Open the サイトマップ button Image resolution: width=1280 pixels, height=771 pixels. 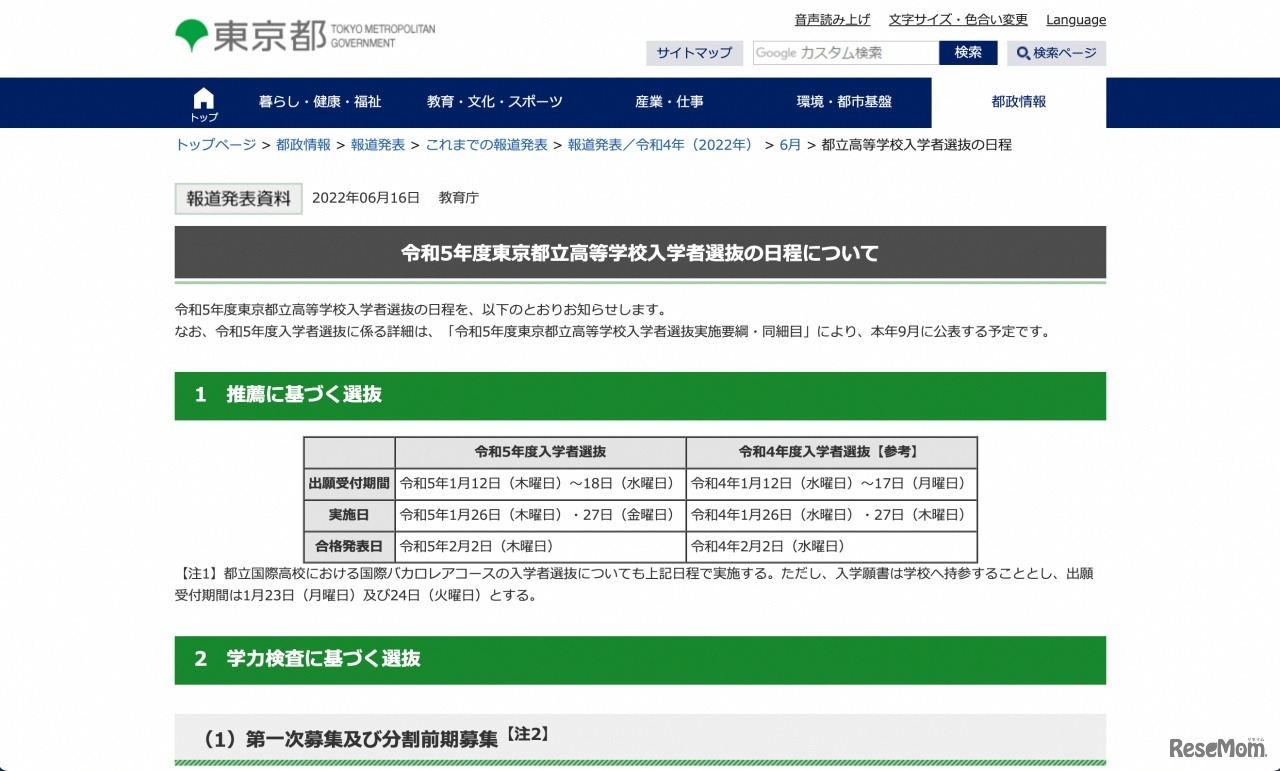(694, 53)
